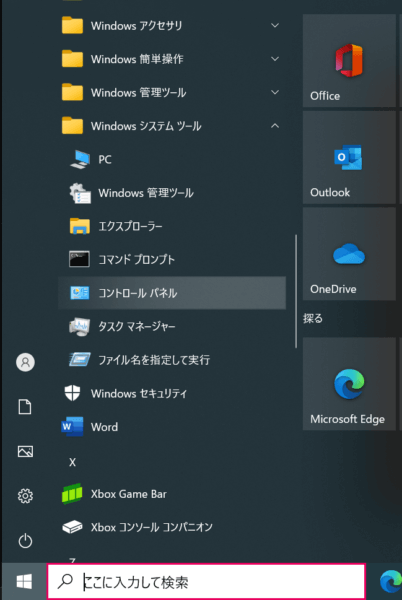Click the user account icon
The image size is (402, 600).
25,362
